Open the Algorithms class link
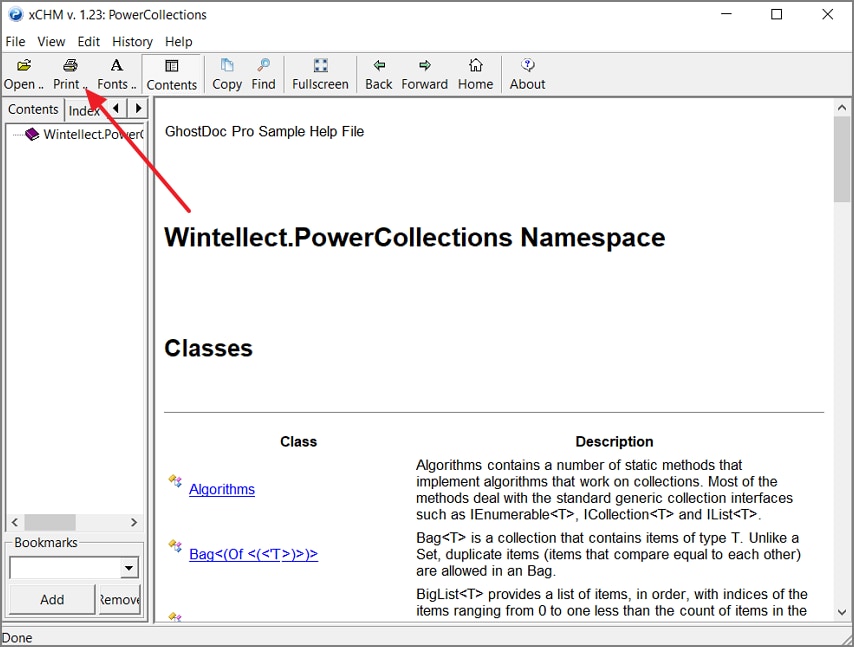854x647 pixels. coord(222,489)
